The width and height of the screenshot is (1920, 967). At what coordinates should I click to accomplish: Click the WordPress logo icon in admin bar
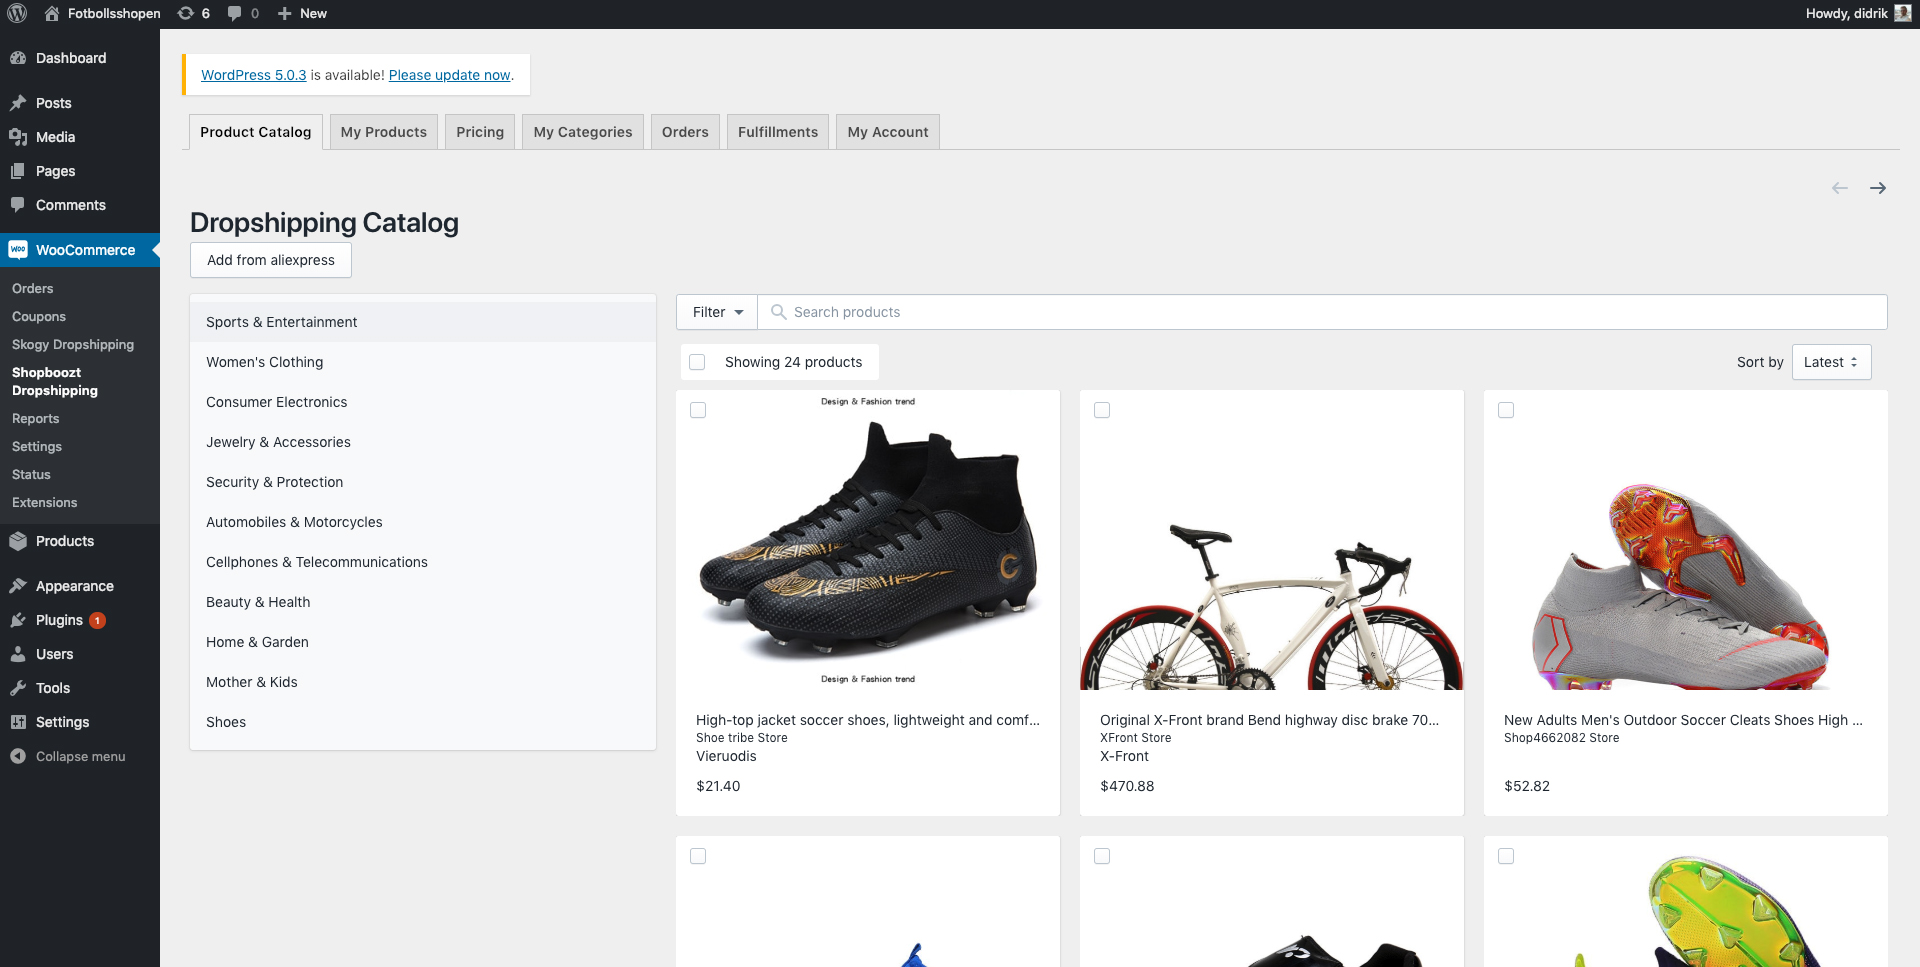[x=17, y=13]
